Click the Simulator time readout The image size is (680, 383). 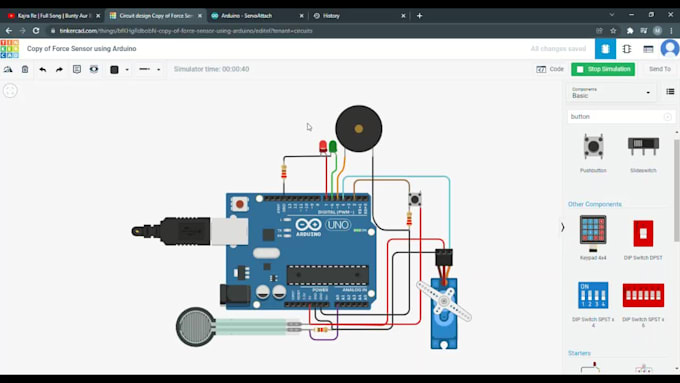point(212,69)
